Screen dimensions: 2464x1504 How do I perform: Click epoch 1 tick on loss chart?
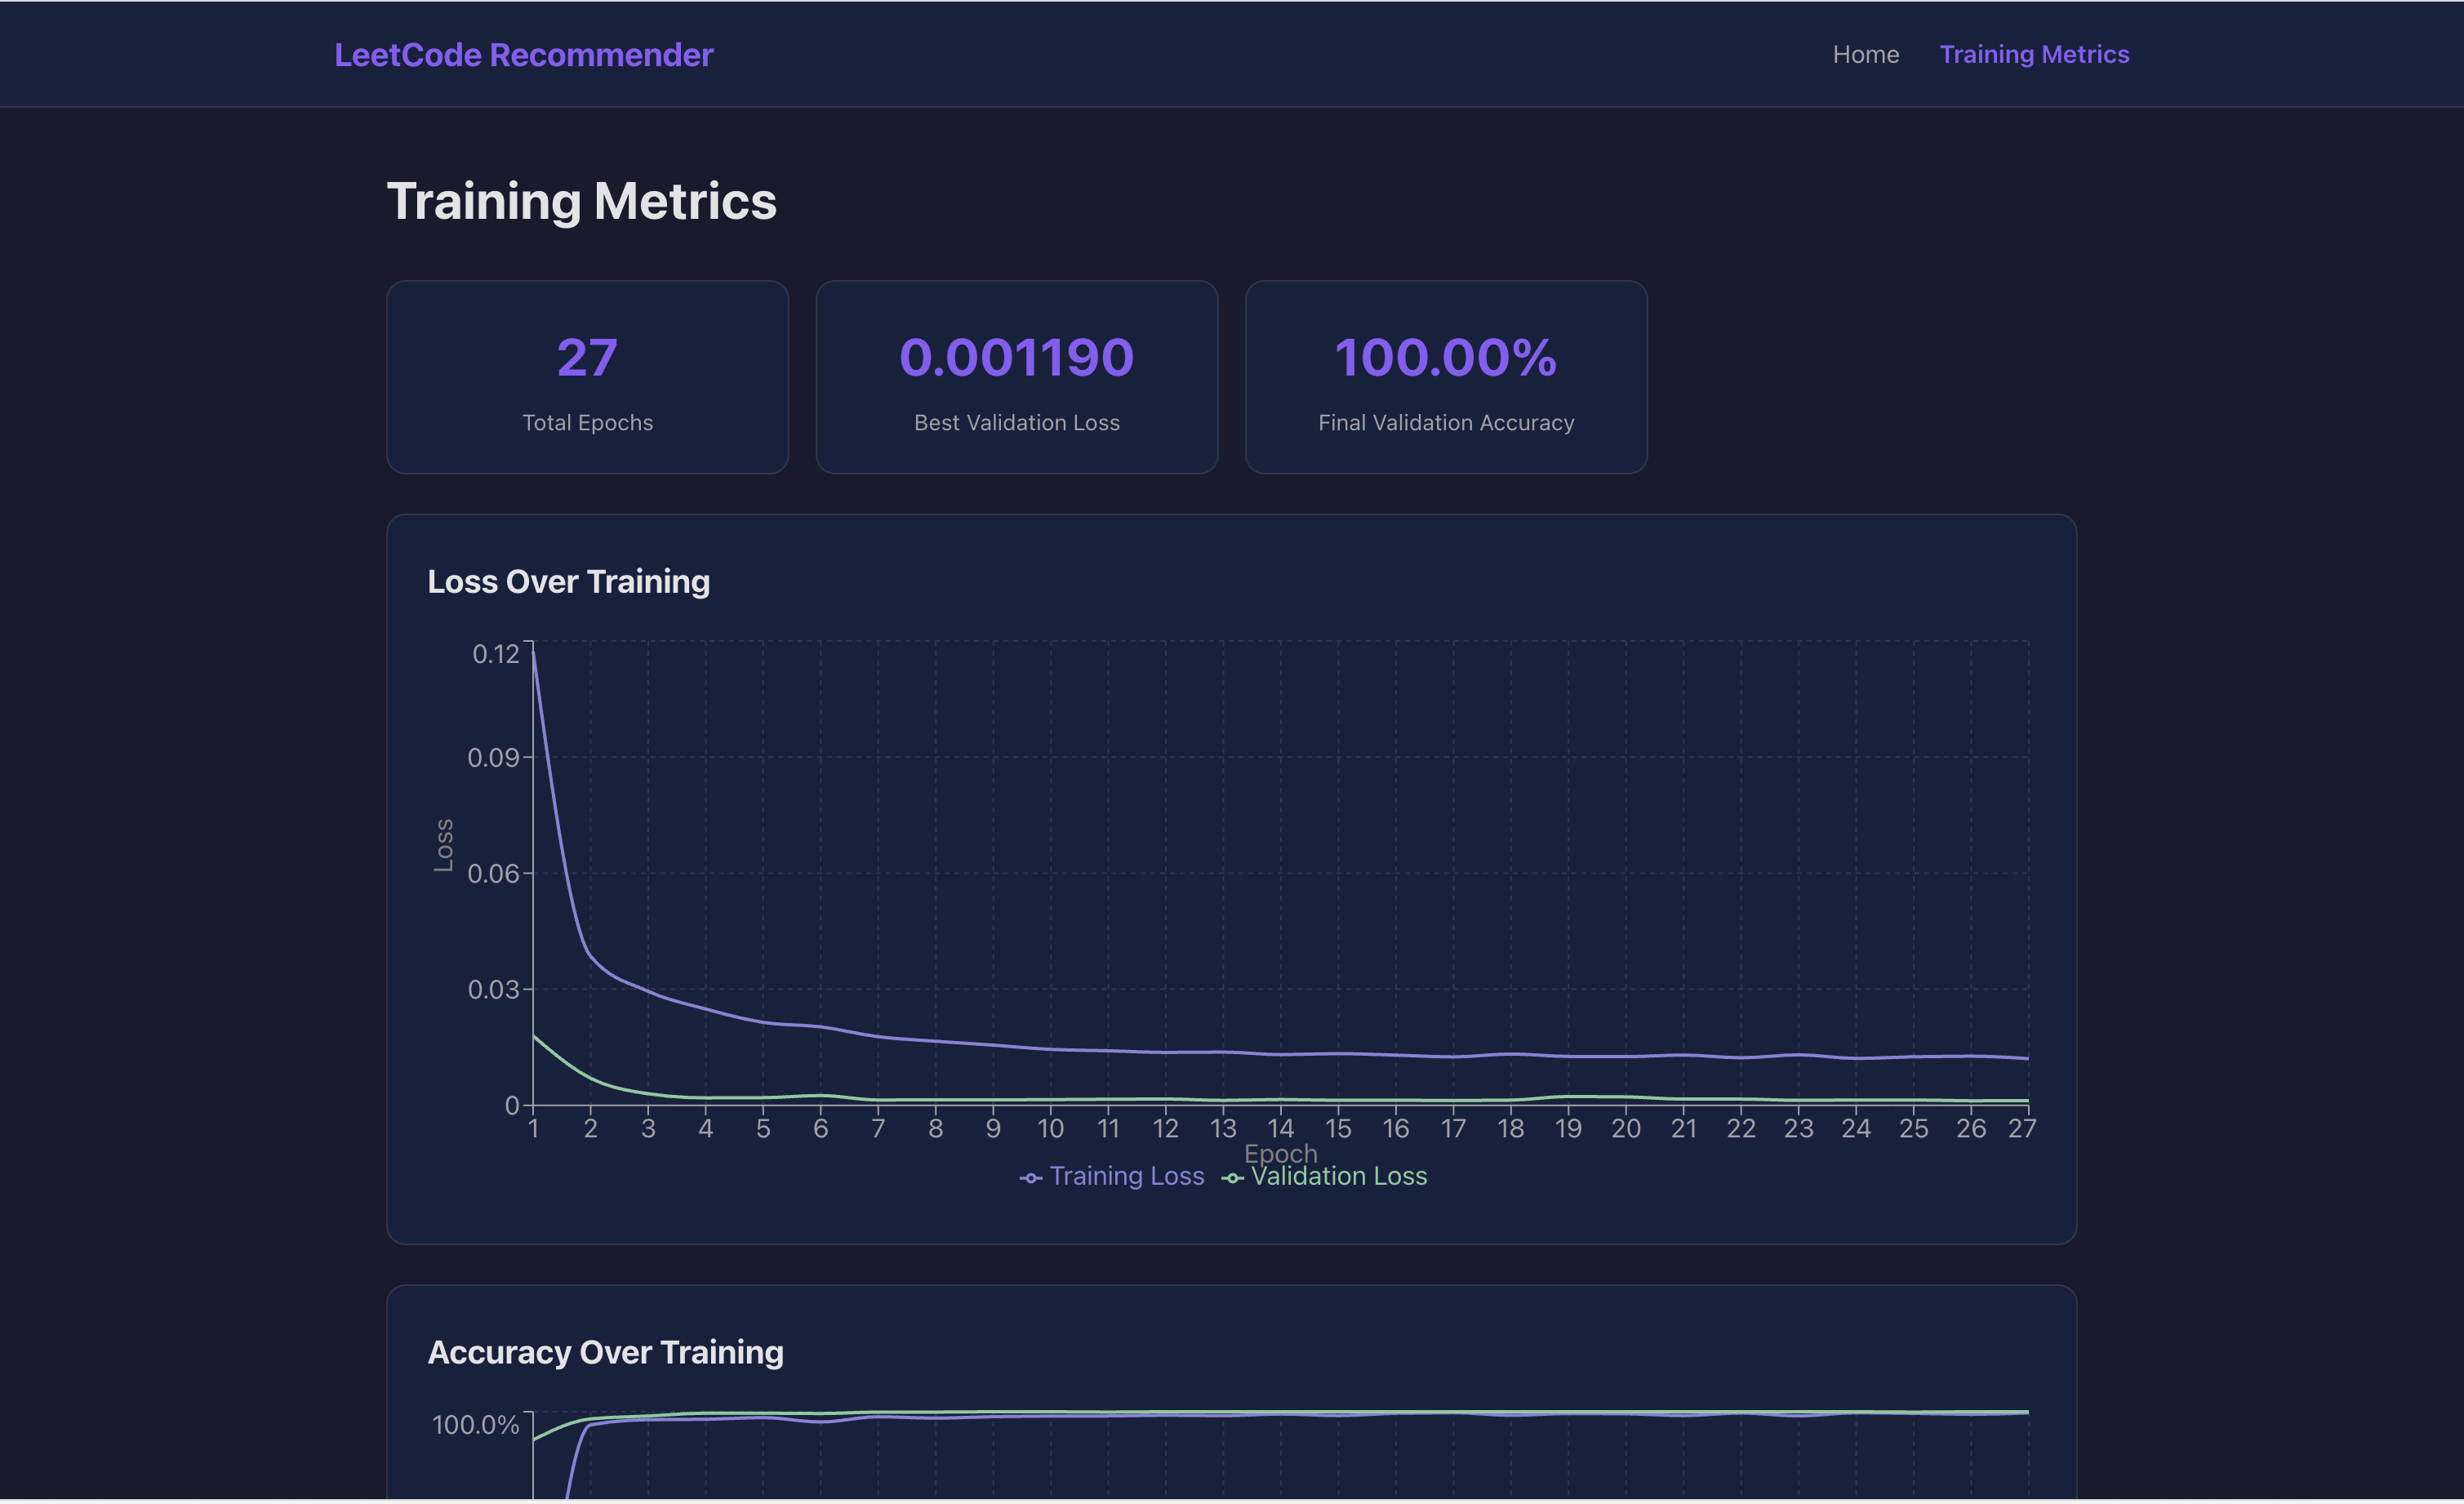point(533,1129)
